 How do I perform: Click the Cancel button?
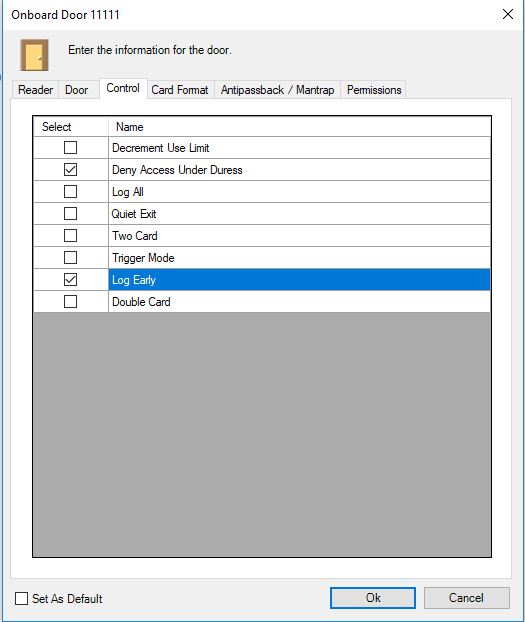tap(466, 598)
